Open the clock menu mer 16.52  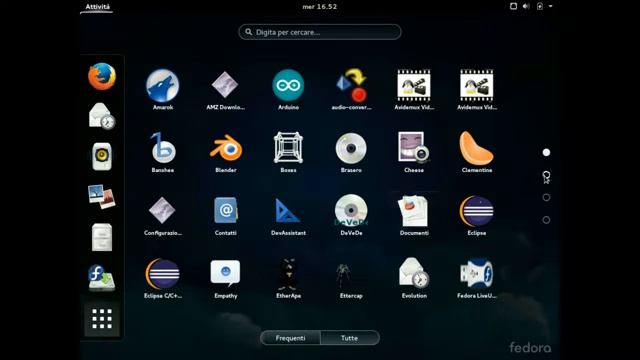point(320,7)
